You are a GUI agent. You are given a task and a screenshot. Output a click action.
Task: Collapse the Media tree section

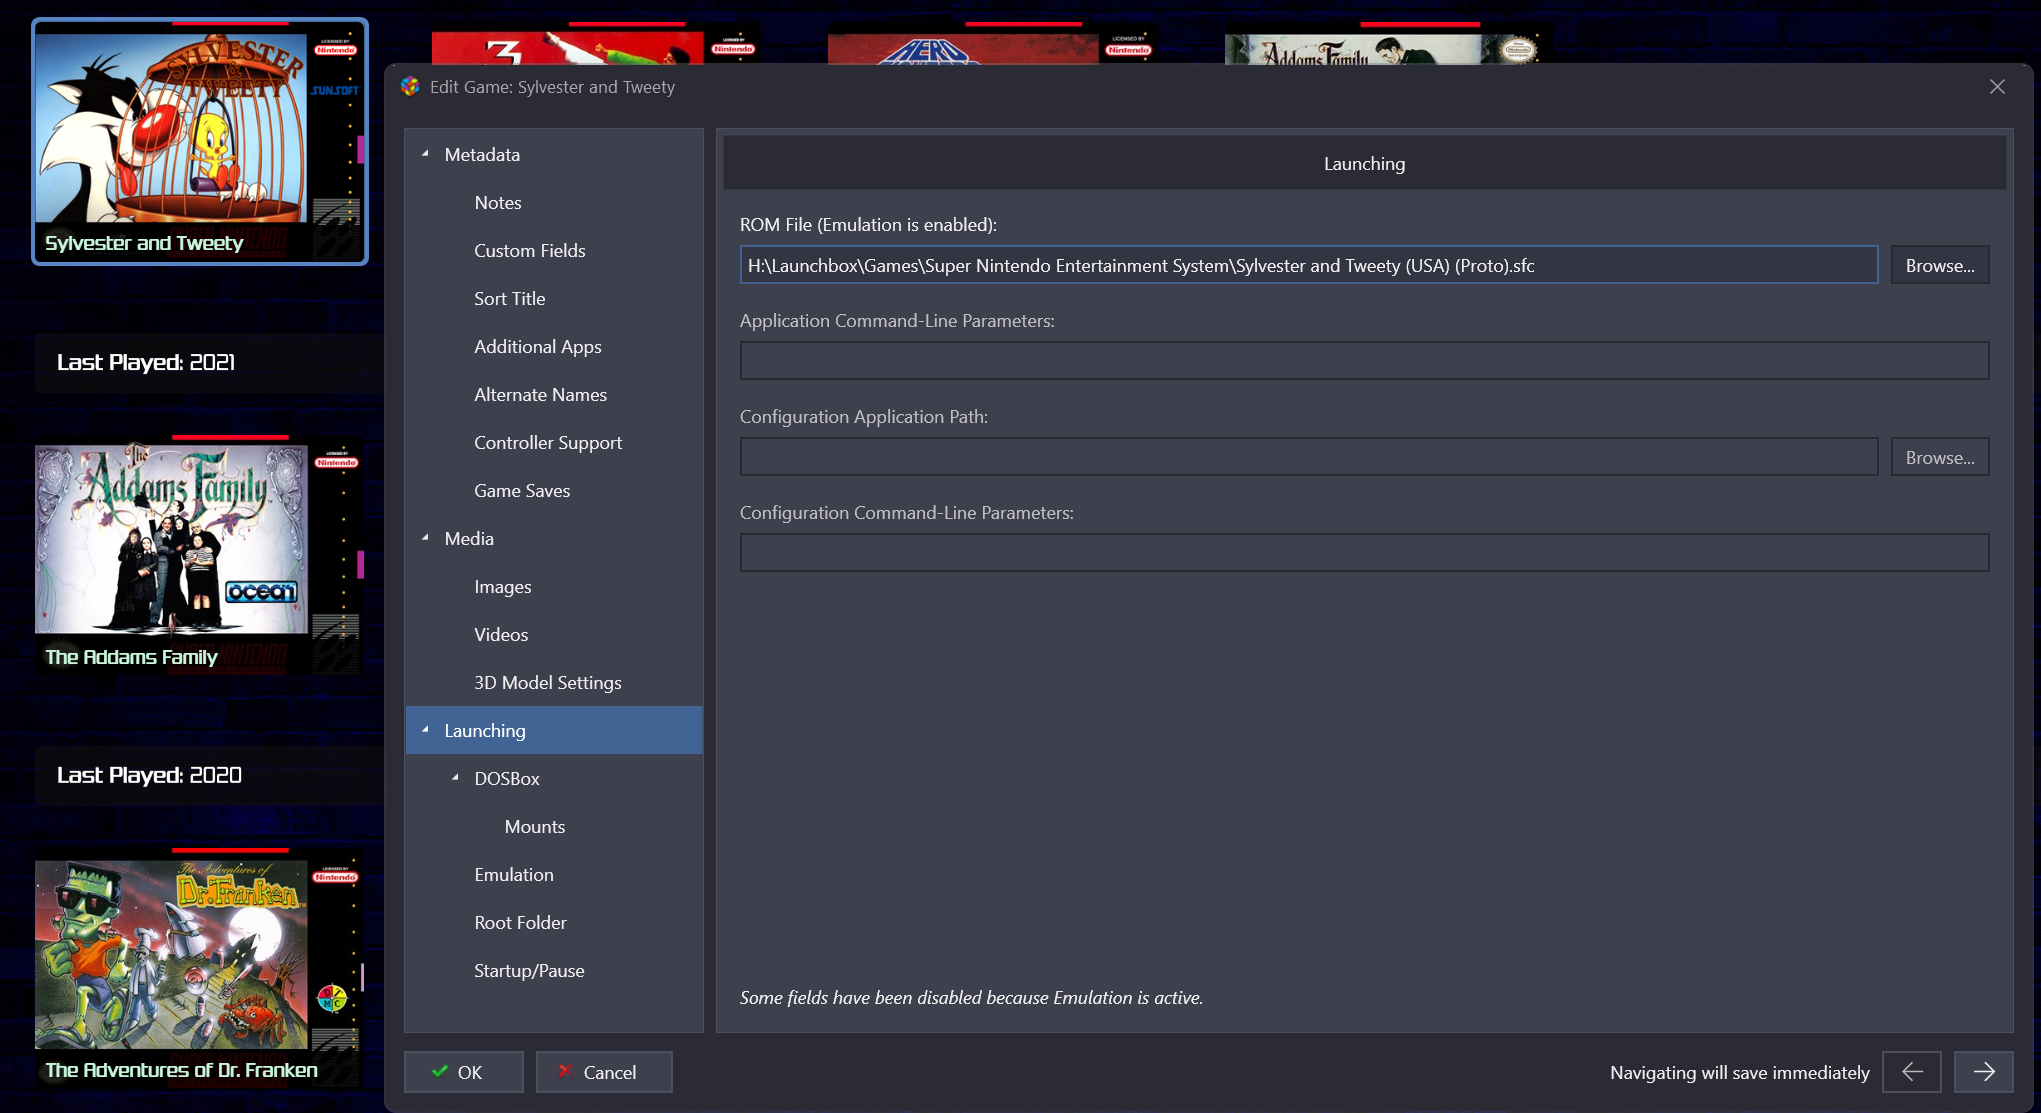pyautogui.click(x=426, y=538)
